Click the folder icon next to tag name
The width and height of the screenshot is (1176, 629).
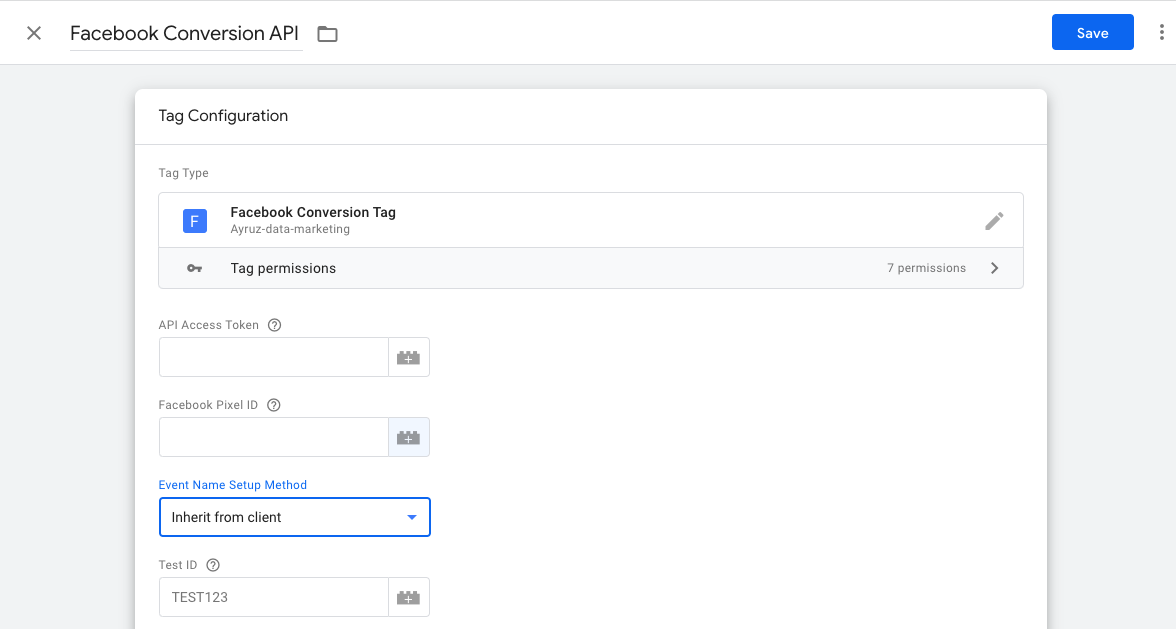[x=327, y=34]
